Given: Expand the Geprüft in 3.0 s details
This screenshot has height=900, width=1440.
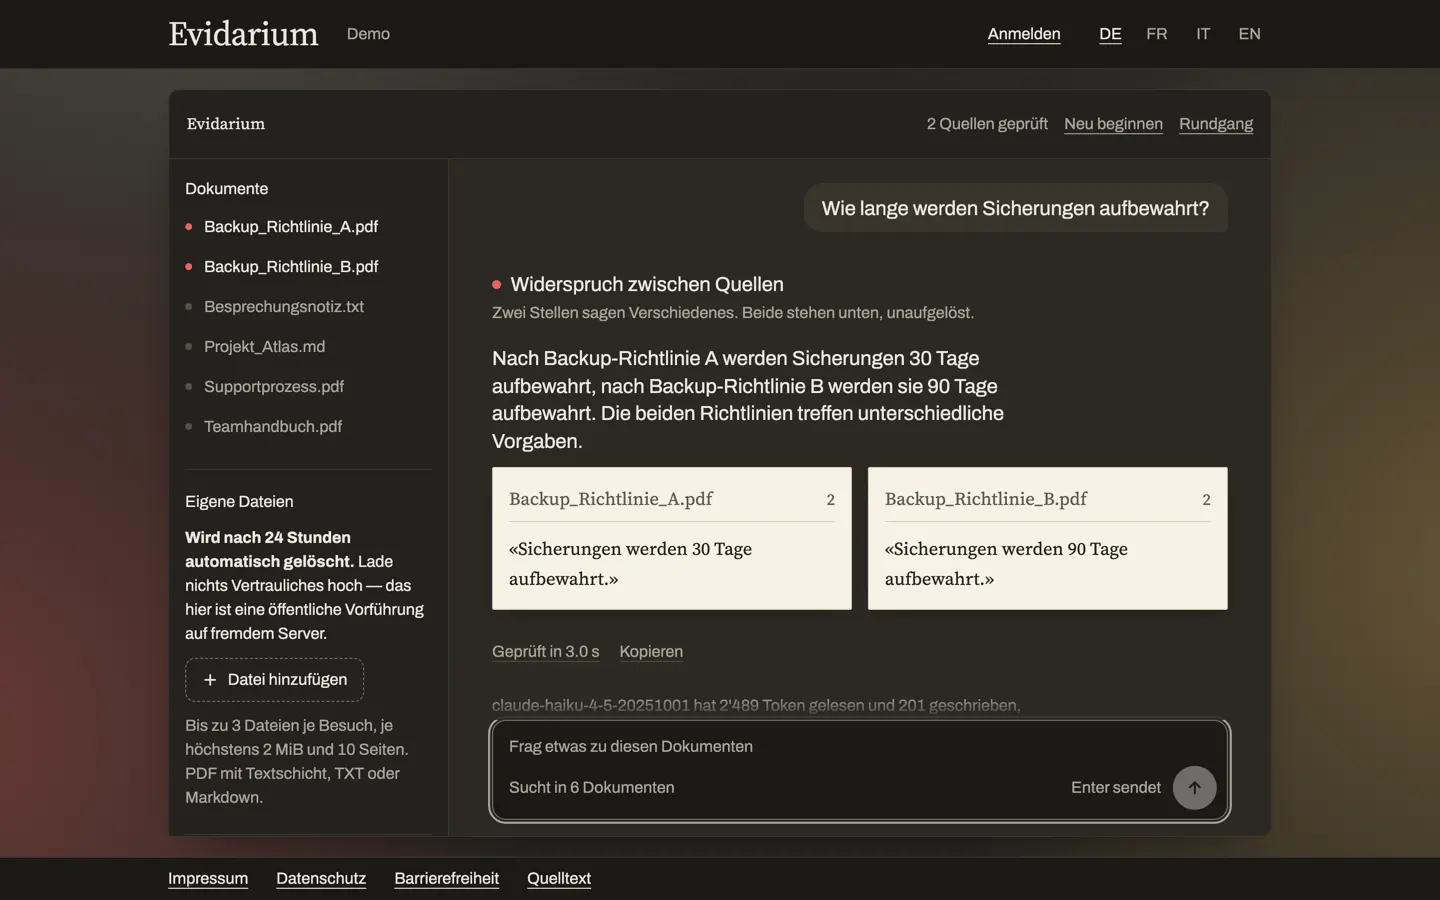Looking at the screenshot, I should 546,652.
